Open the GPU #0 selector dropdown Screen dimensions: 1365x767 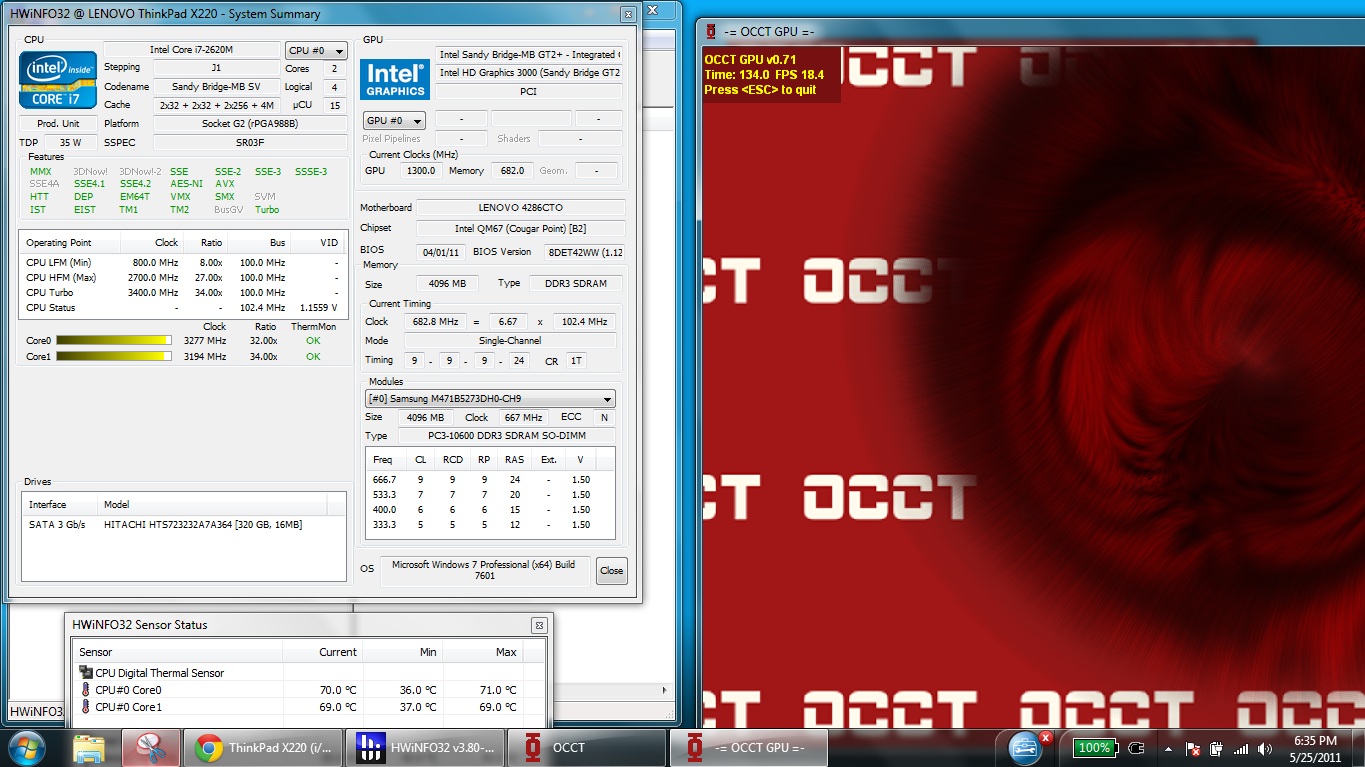pos(394,121)
